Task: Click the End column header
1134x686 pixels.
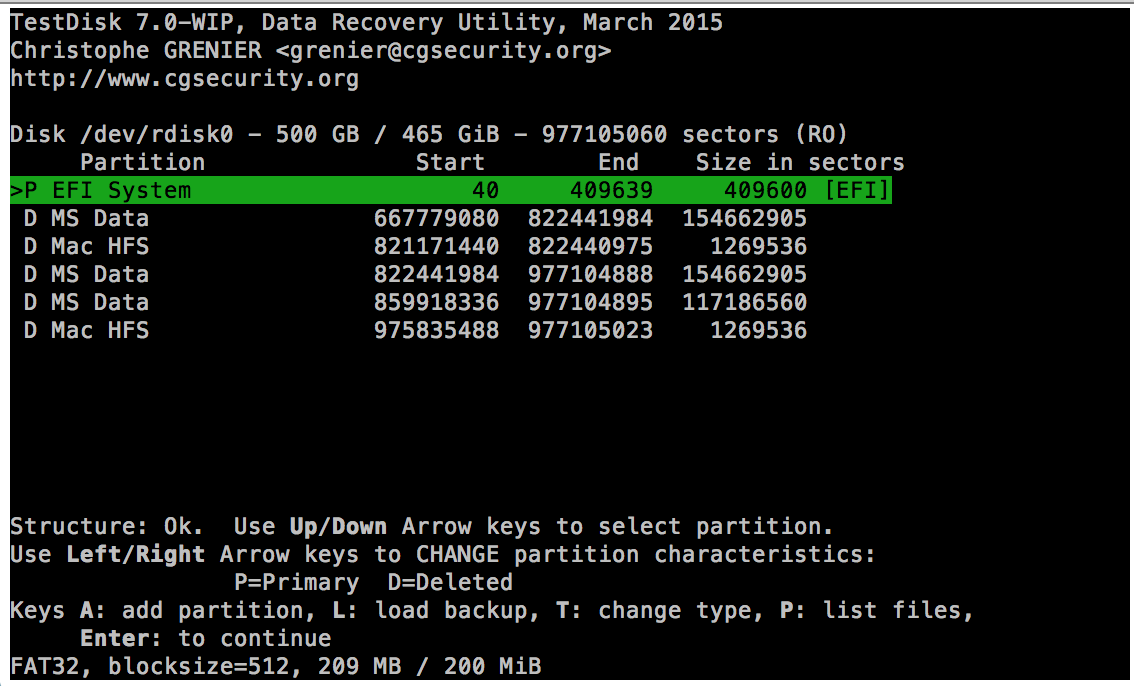Action: (618, 163)
